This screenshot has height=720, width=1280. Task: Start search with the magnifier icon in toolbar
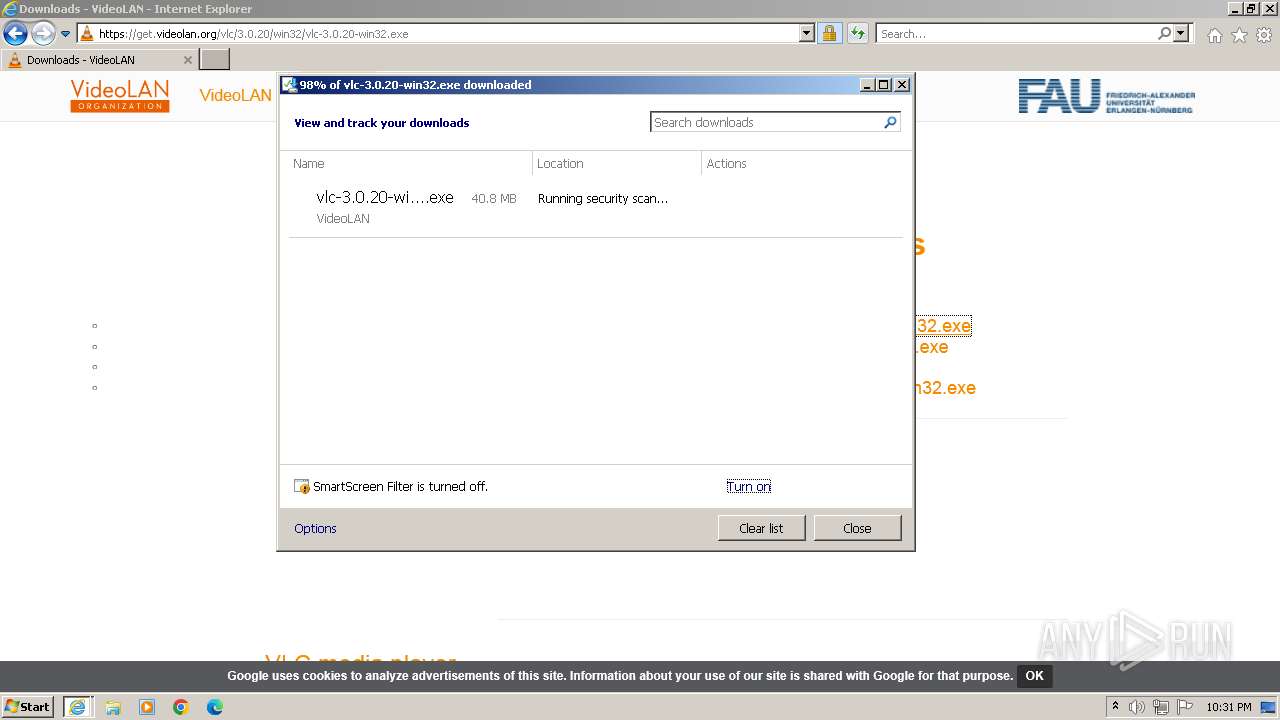1164,34
